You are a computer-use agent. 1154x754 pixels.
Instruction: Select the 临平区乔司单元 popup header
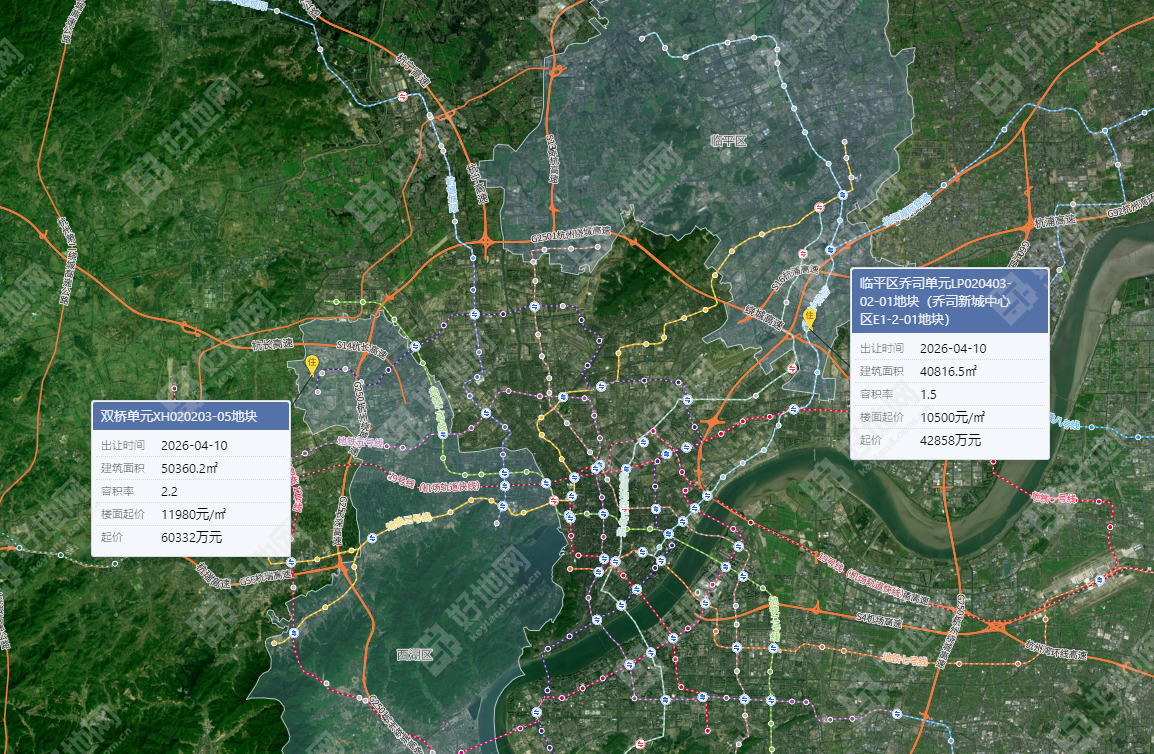pyautogui.click(x=948, y=300)
